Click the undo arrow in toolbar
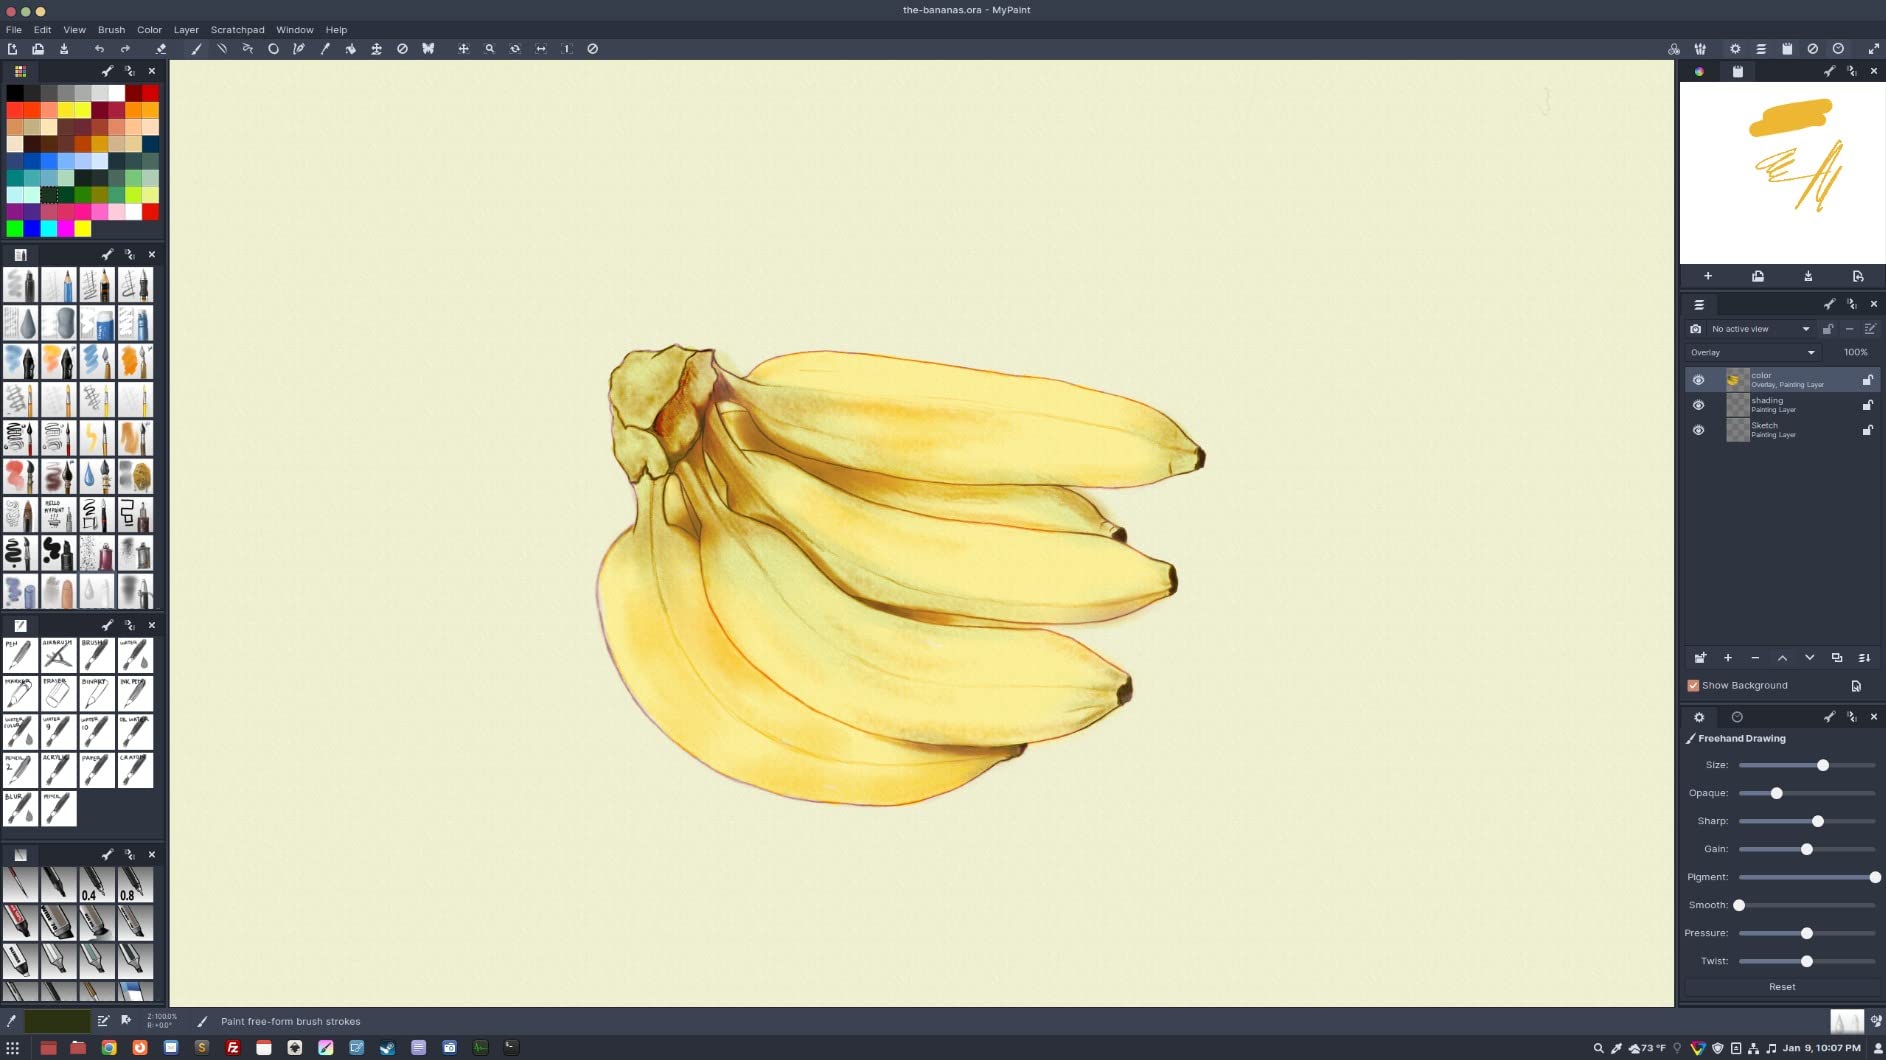The height and width of the screenshot is (1060, 1886). [99, 48]
